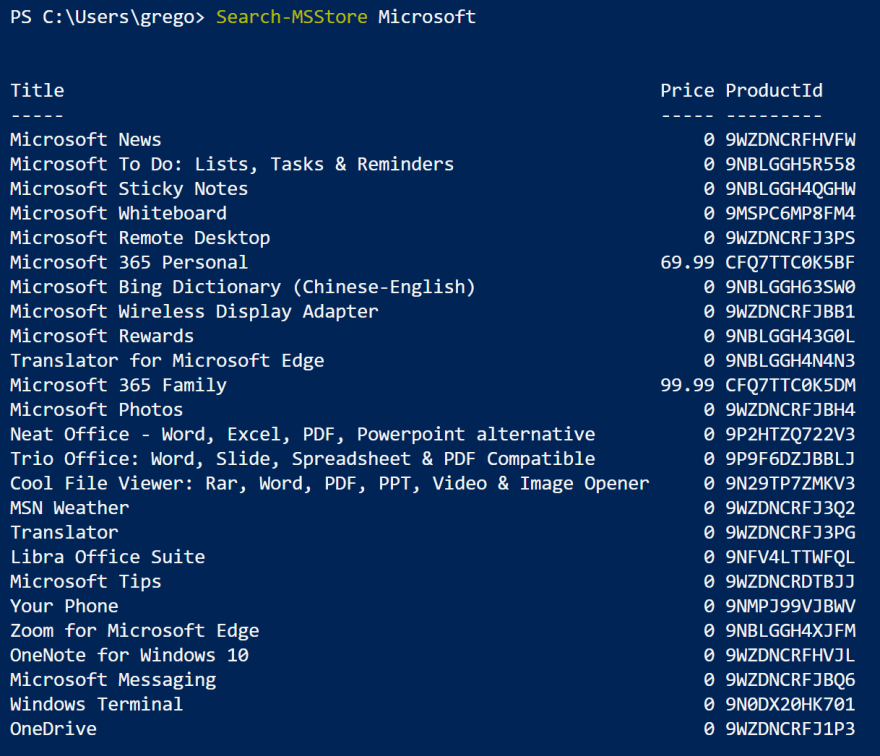Select the Microsoft Remote Desktop title
This screenshot has height=756, width=880.
pyautogui.click(x=140, y=238)
